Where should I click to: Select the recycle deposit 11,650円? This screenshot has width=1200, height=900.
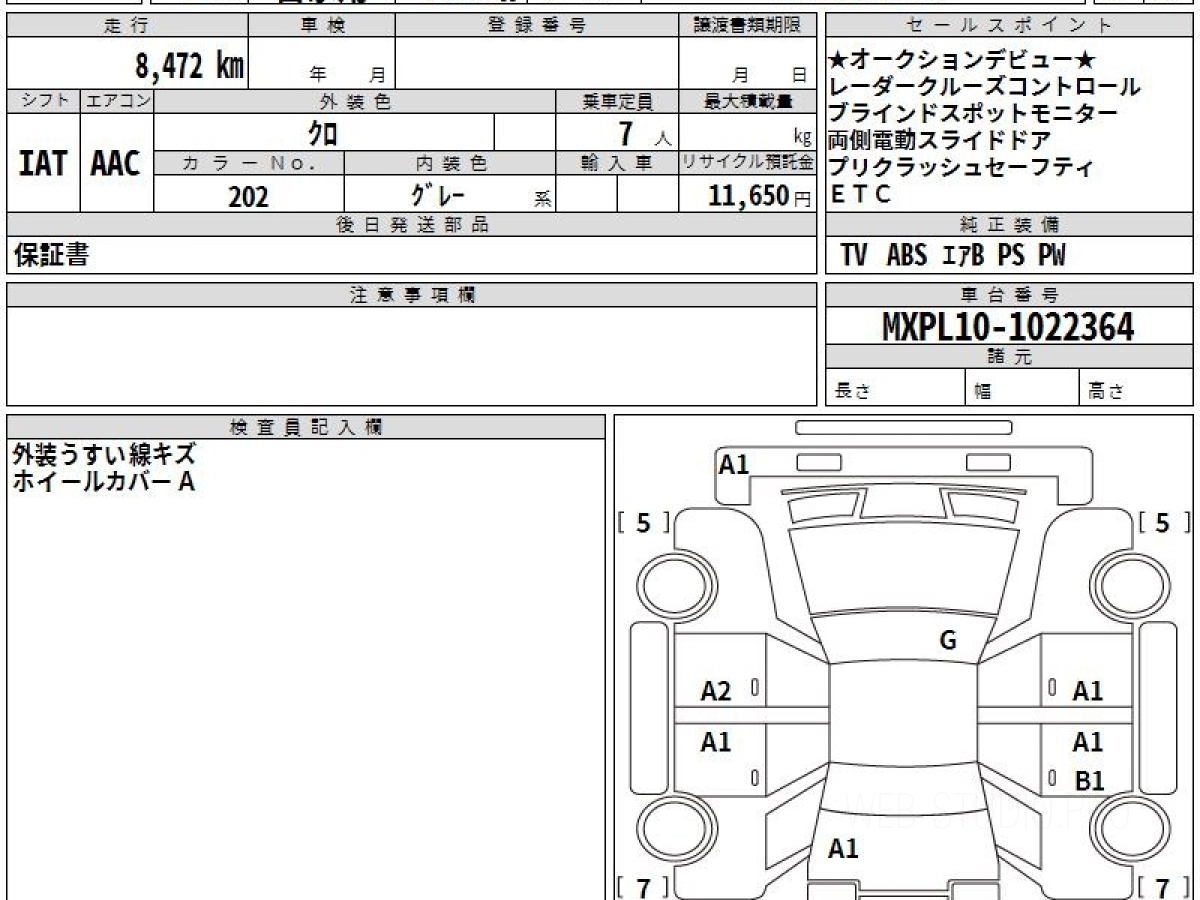click(x=760, y=196)
